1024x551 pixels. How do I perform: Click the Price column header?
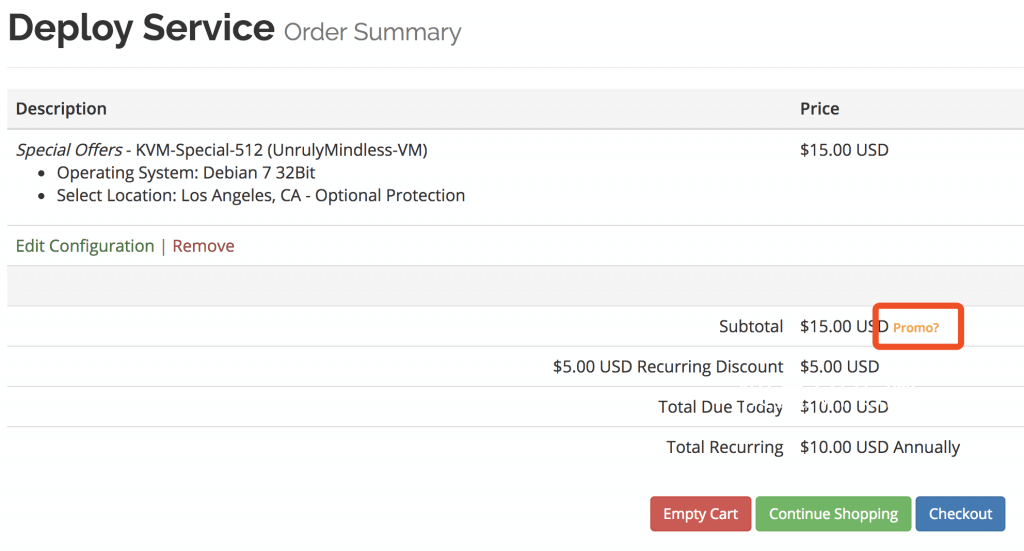tap(820, 108)
